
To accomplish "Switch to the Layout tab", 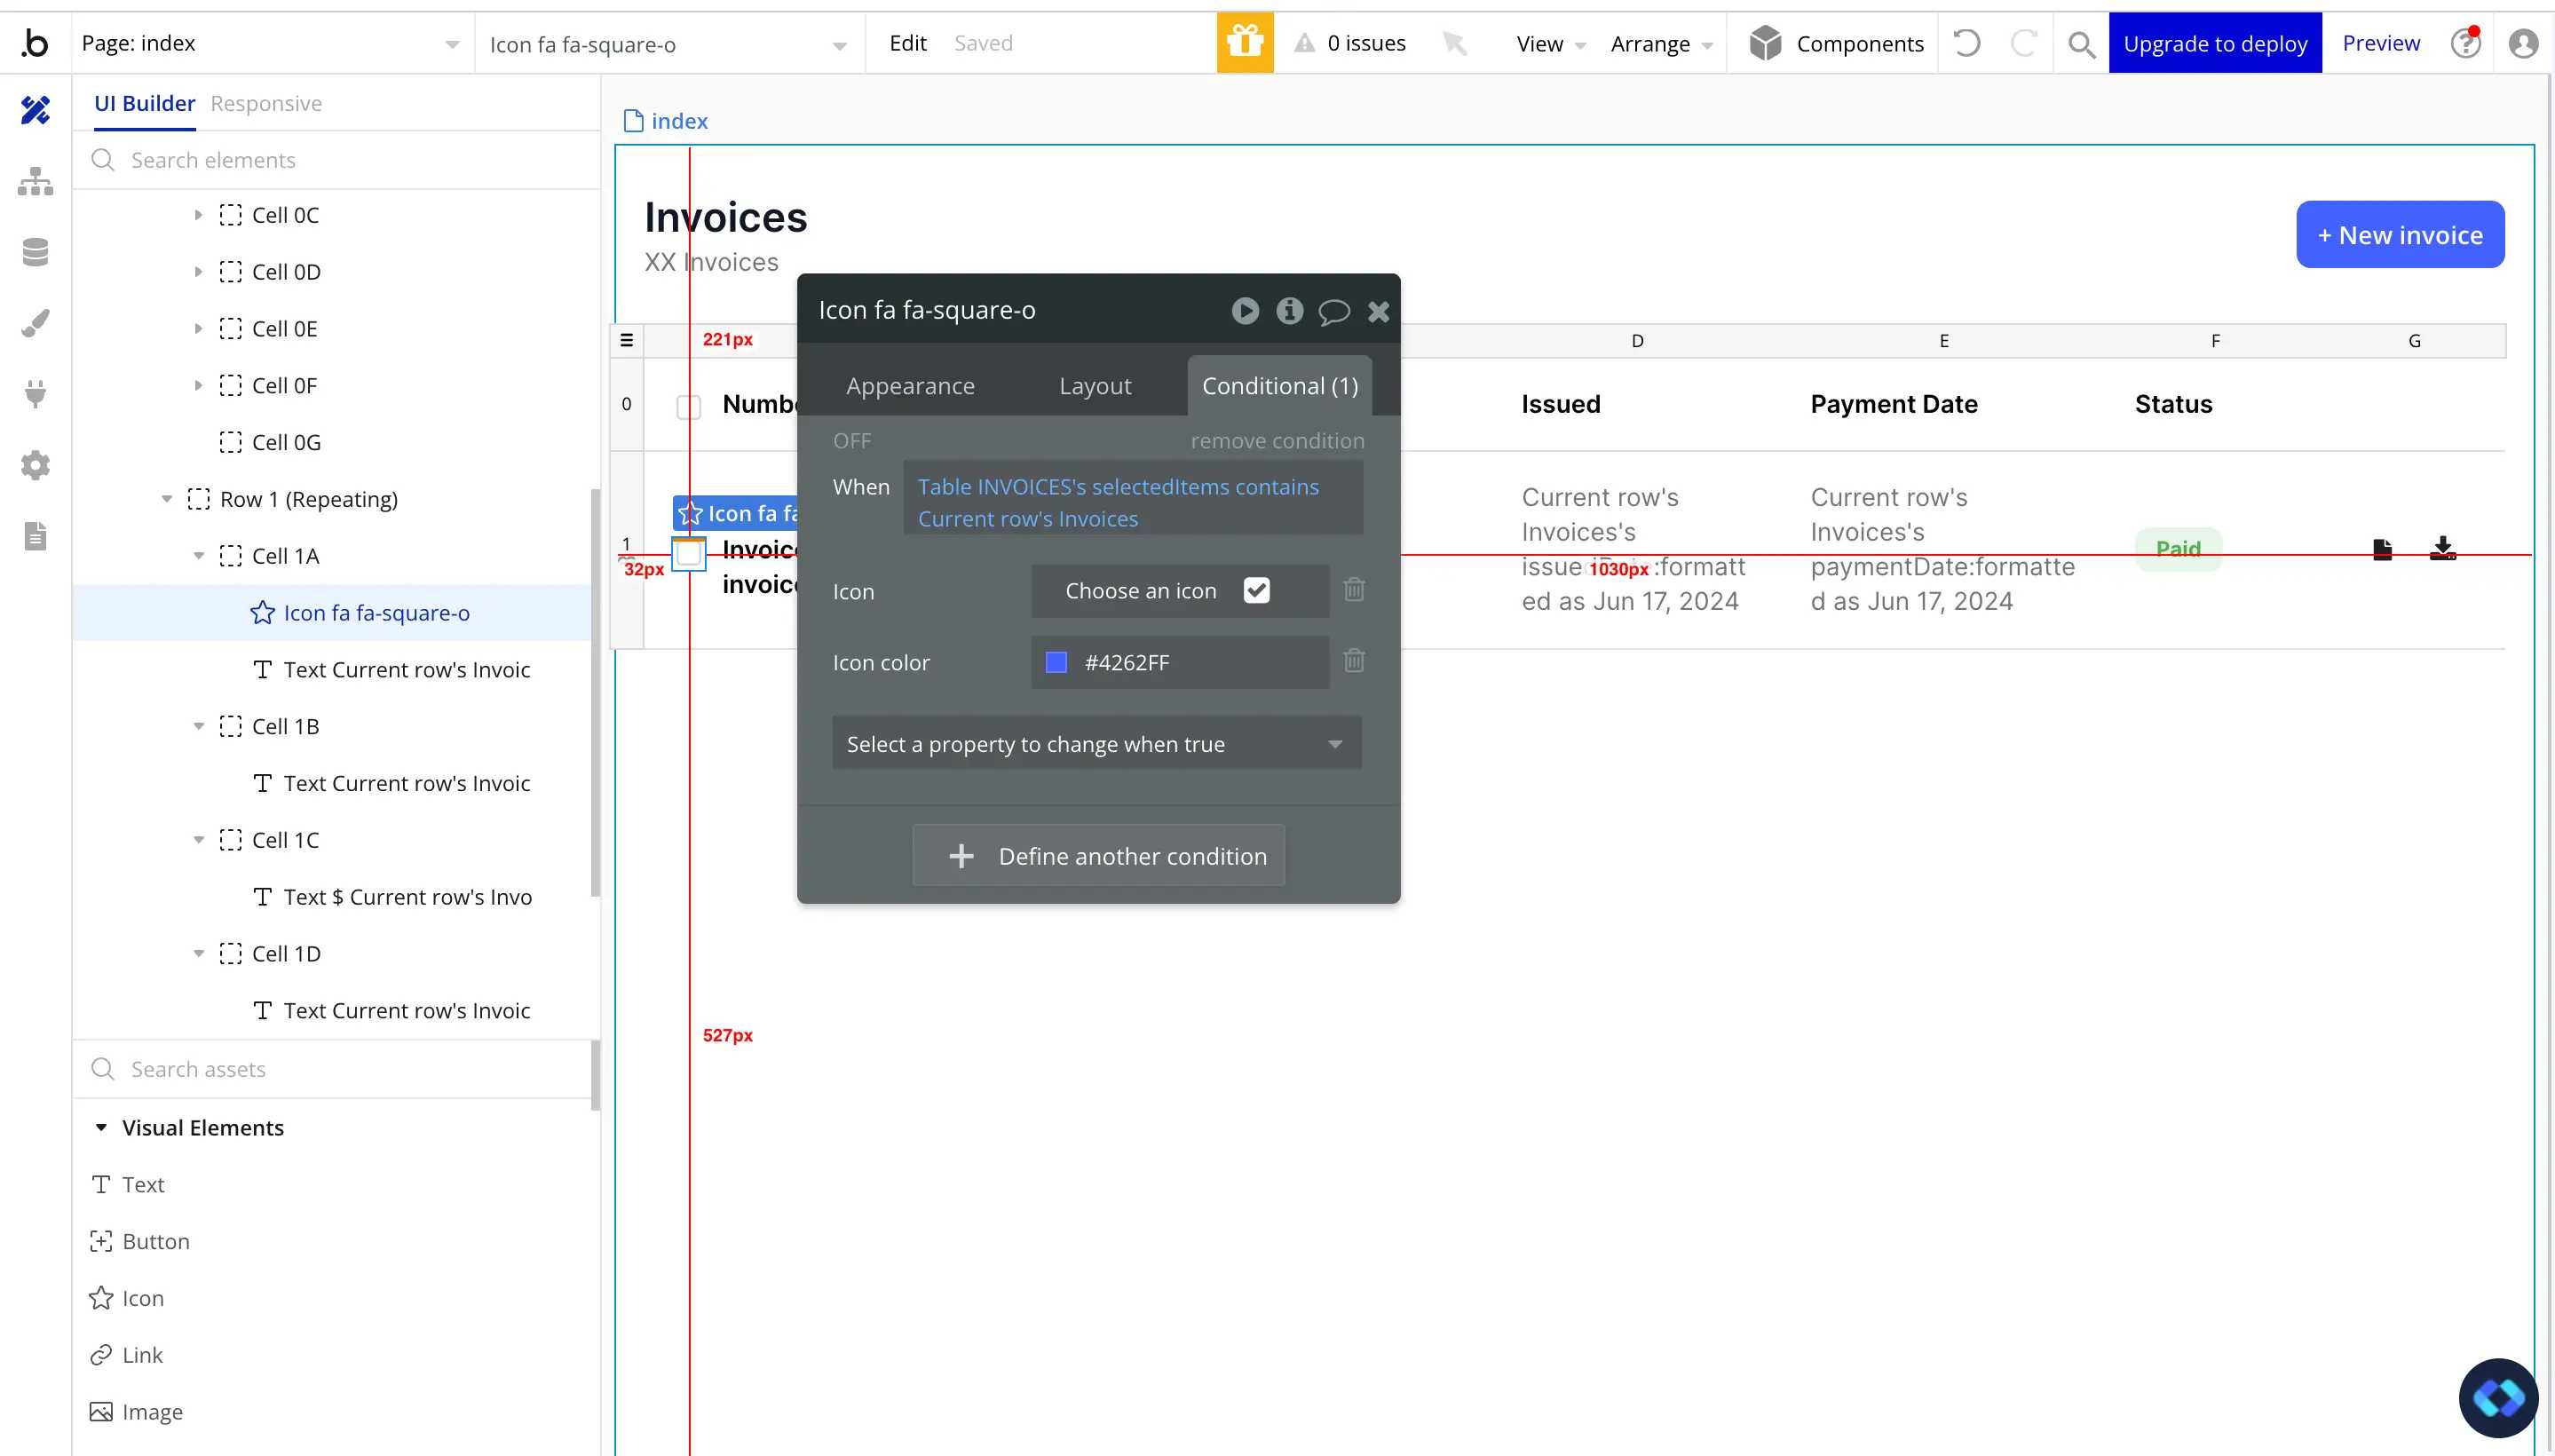I will click(x=1095, y=386).
